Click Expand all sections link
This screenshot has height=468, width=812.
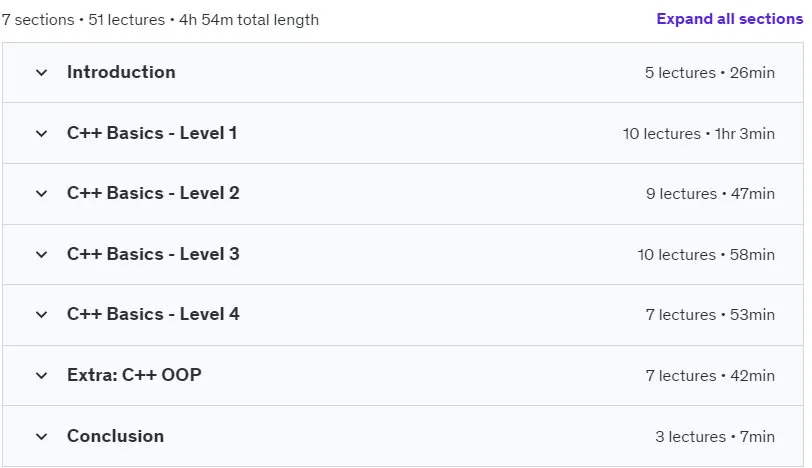pyautogui.click(x=730, y=19)
